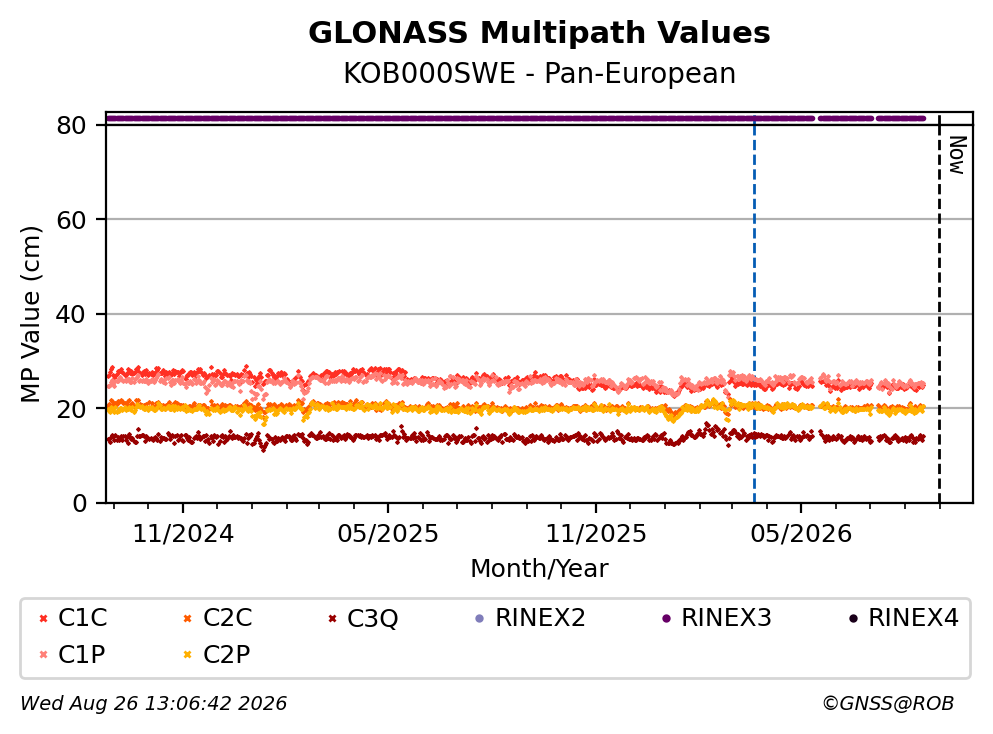
Task: Click the purple RINEX3 data band at top
Action: click(x=516, y=118)
